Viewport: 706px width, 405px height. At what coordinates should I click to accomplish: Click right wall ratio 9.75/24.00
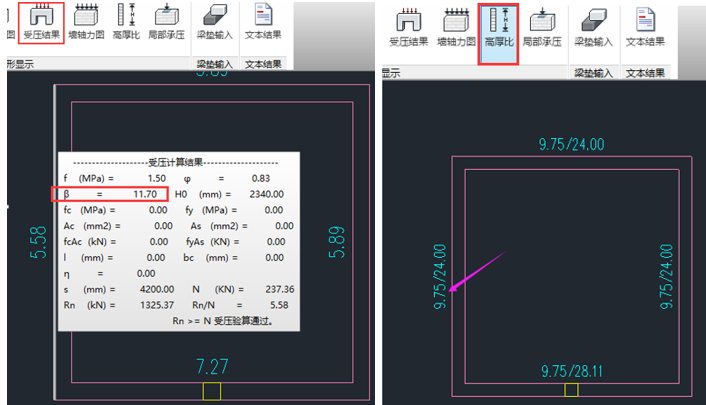click(666, 277)
